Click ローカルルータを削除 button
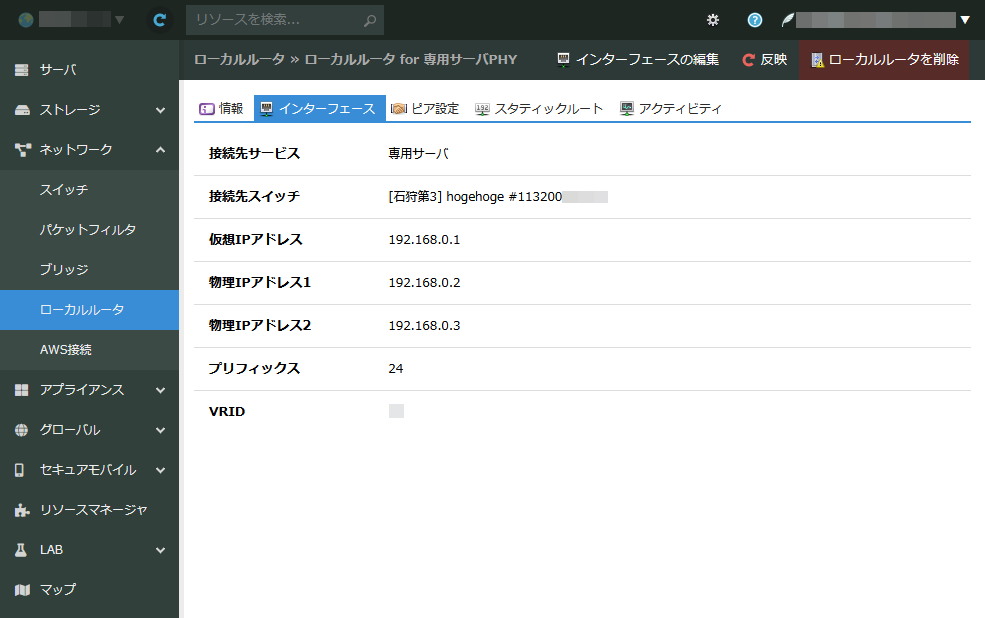The image size is (985, 618). (x=884, y=60)
